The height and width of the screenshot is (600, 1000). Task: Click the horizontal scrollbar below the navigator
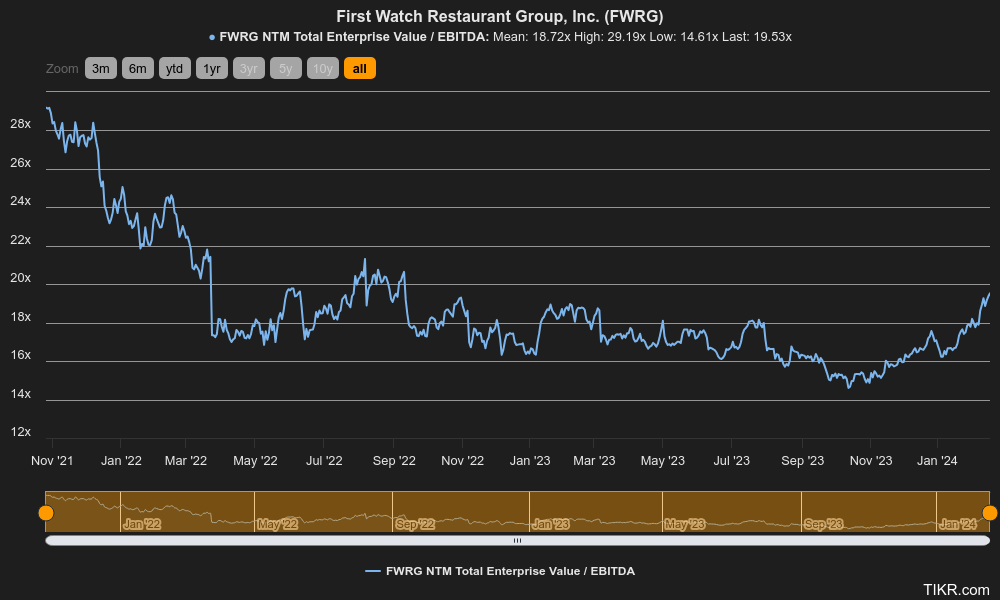click(517, 539)
